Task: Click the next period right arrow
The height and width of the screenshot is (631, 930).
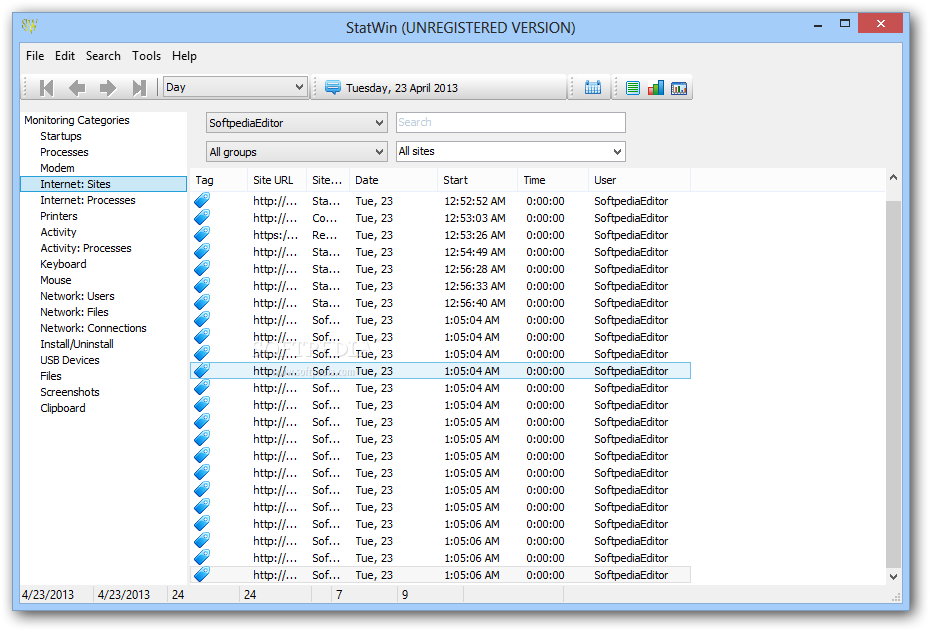Action: click(108, 88)
